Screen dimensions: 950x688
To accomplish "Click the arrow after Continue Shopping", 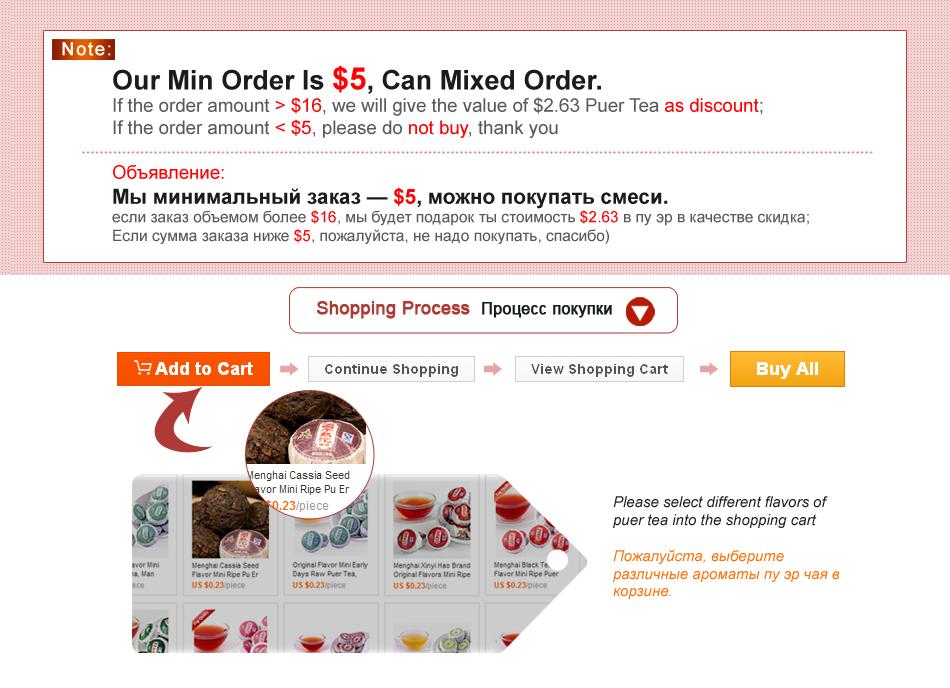I will tap(493, 369).
